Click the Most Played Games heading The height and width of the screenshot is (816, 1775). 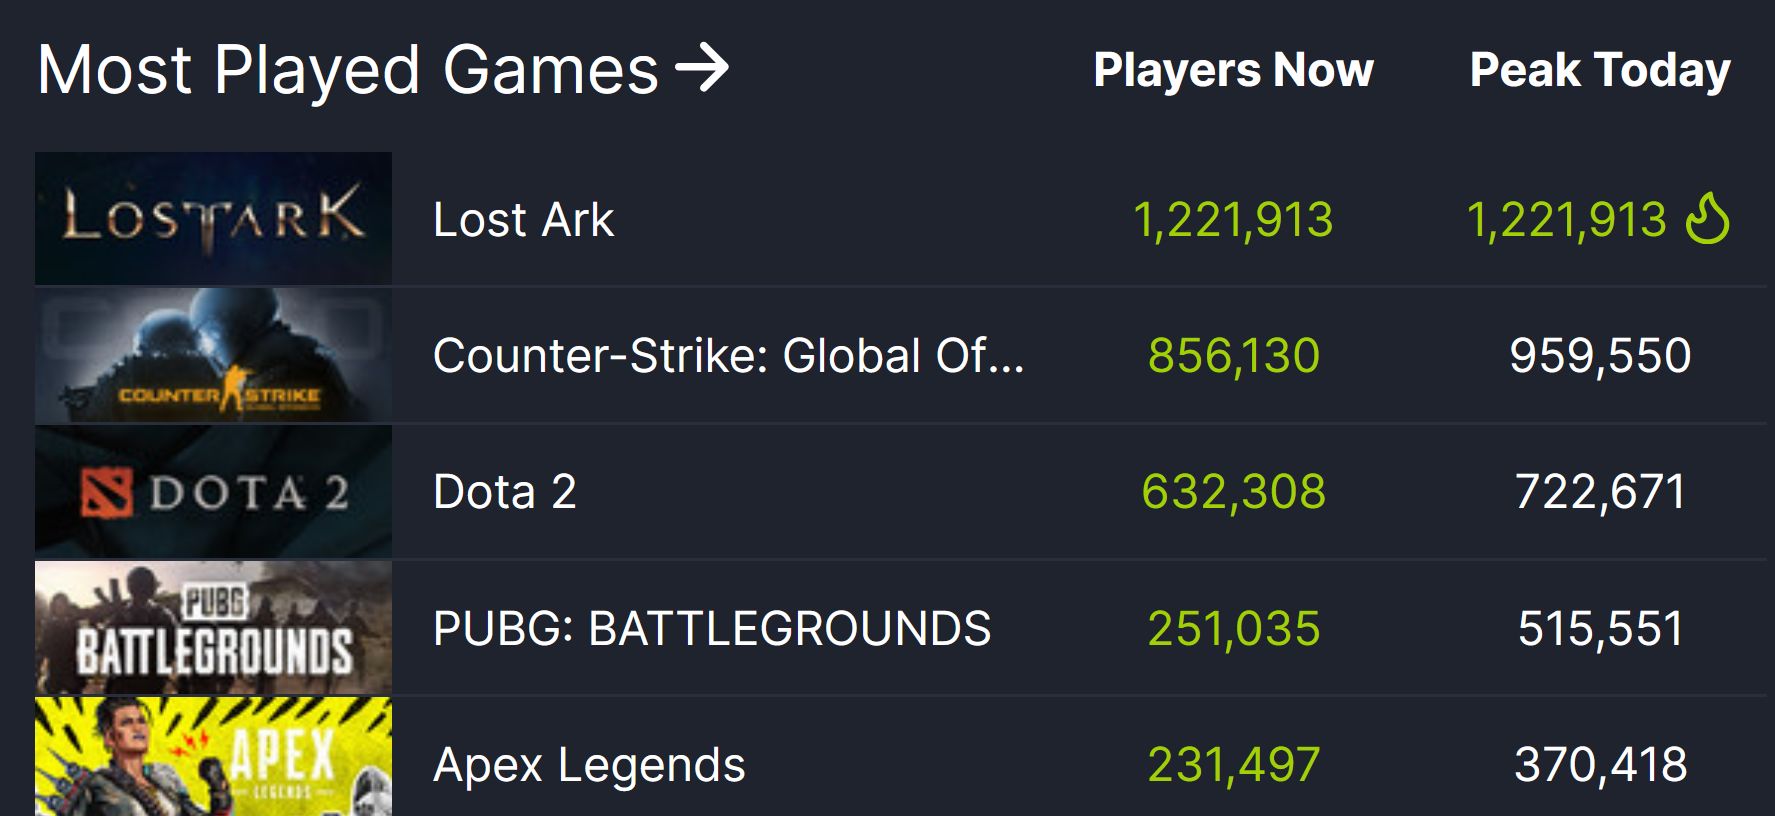pyautogui.click(x=348, y=70)
